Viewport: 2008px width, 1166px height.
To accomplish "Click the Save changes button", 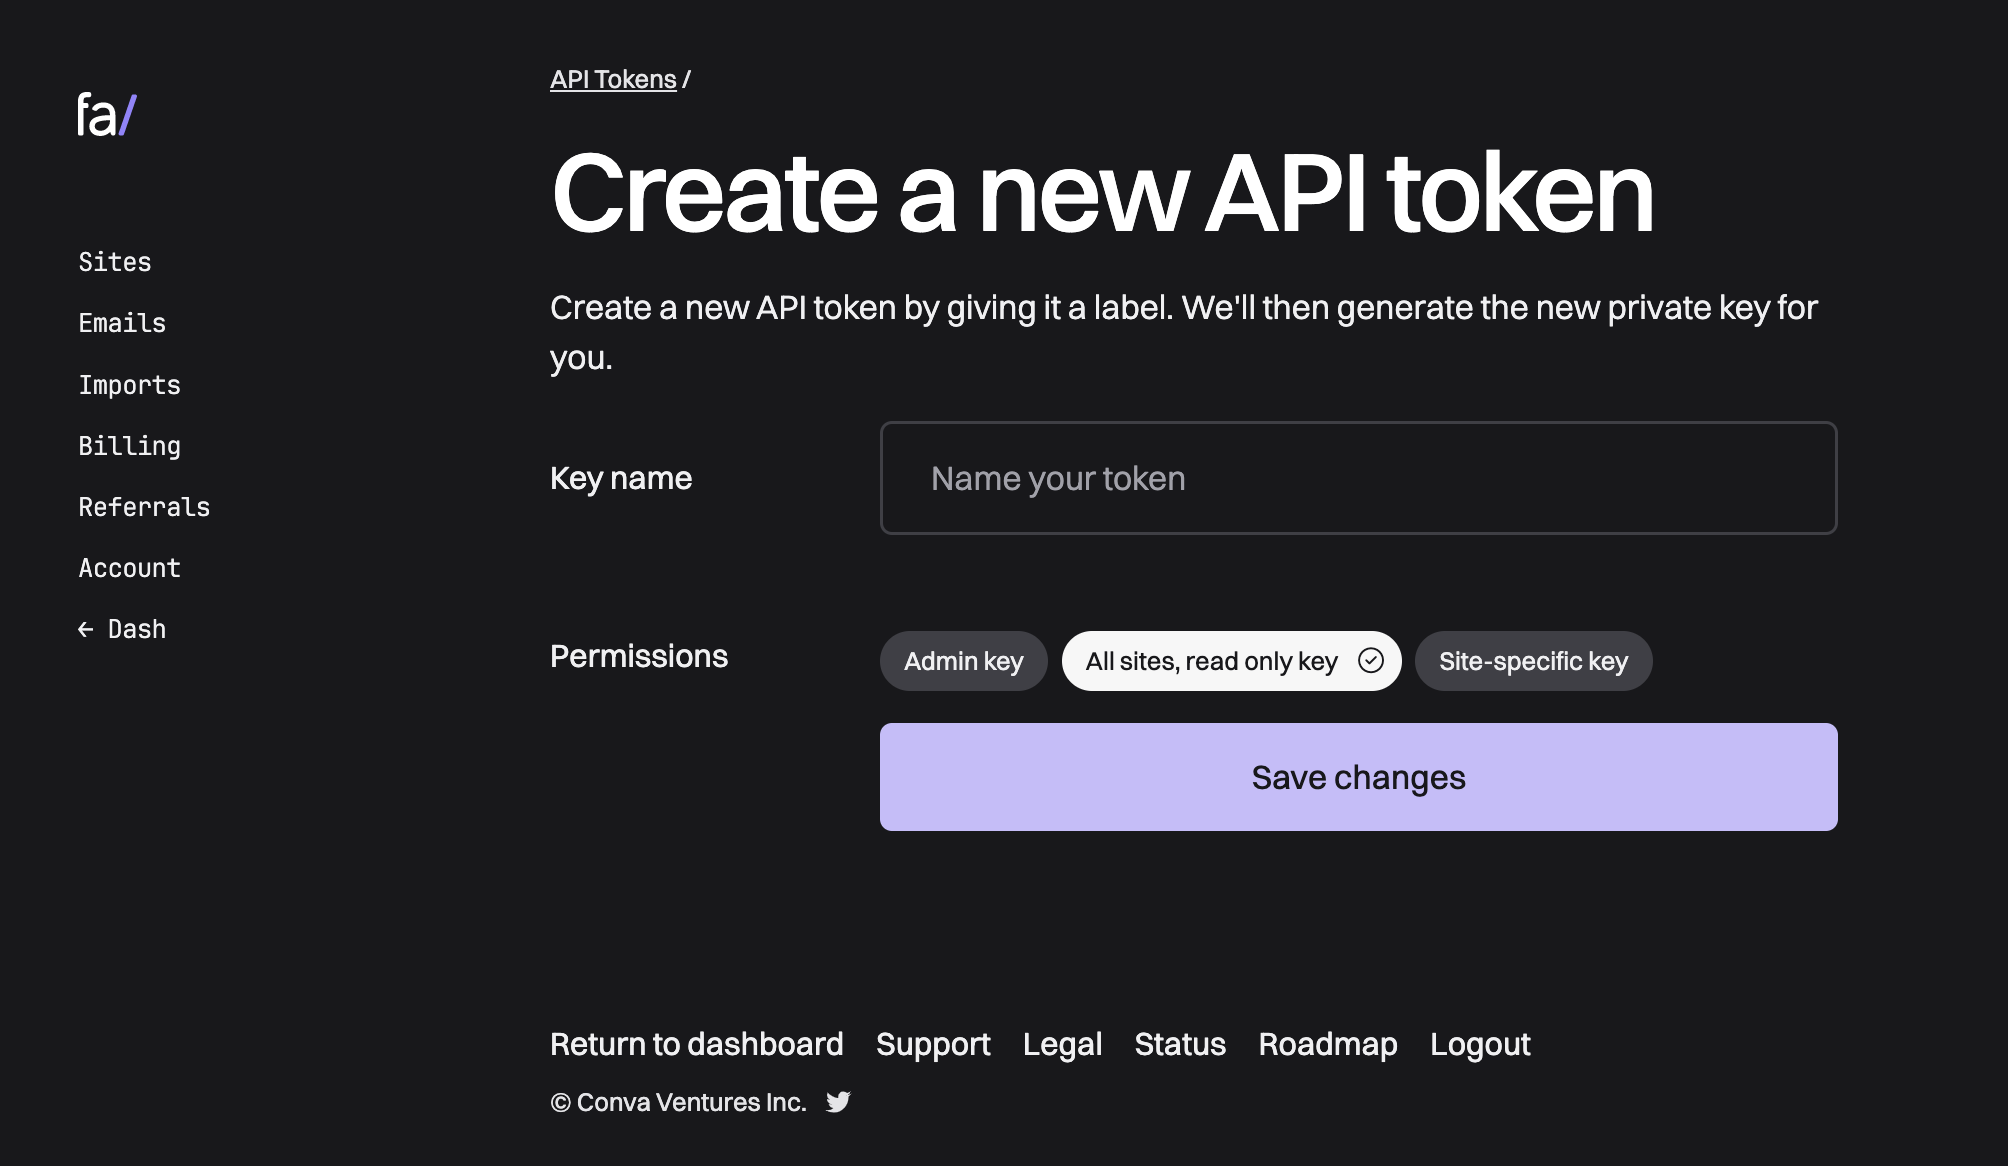I will (1358, 777).
